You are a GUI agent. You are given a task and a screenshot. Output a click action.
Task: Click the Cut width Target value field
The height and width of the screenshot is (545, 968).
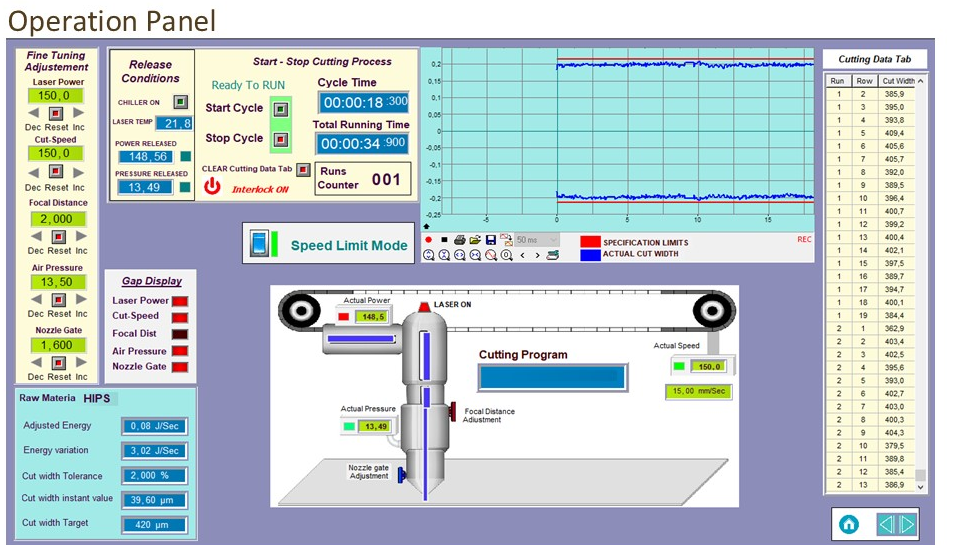155,525
